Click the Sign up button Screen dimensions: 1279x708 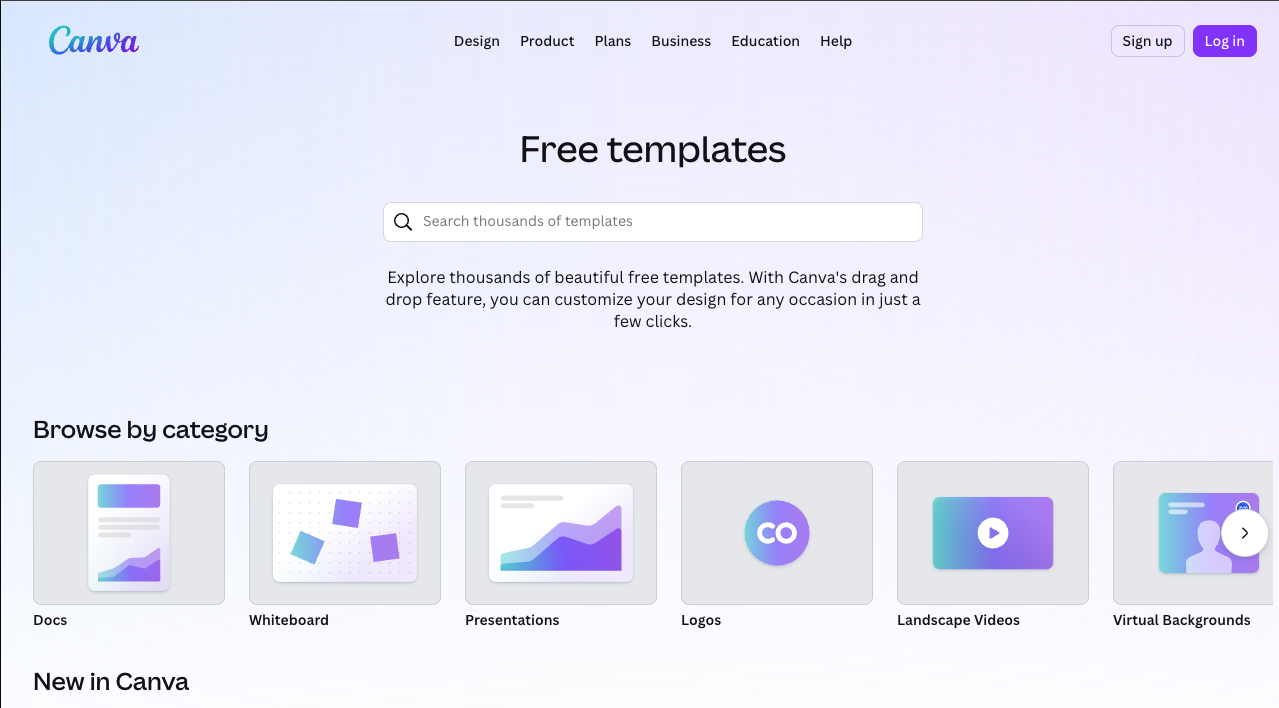point(1147,41)
